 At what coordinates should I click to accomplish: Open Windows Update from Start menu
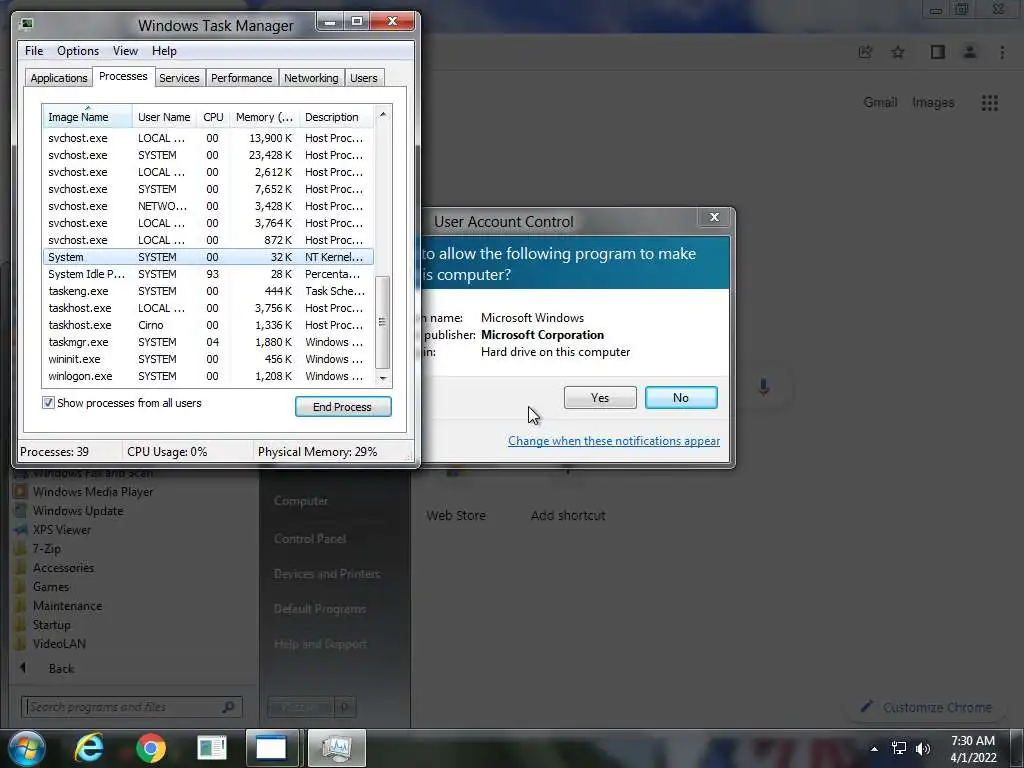point(78,511)
